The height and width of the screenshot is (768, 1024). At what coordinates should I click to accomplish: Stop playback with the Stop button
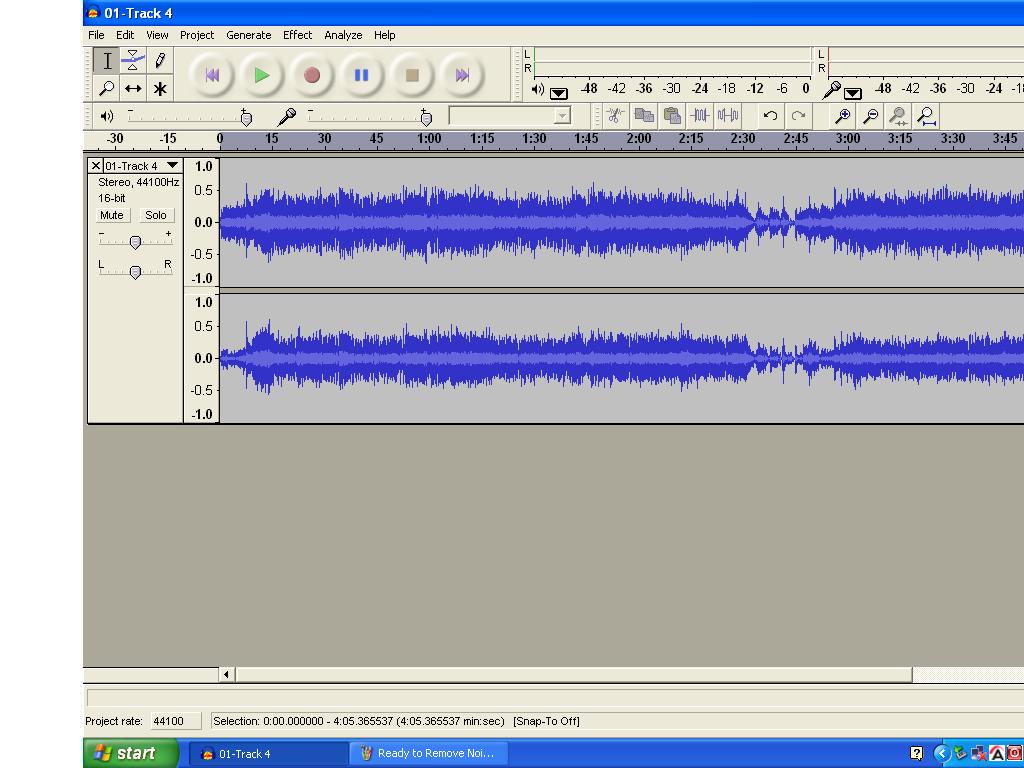[x=411, y=75]
